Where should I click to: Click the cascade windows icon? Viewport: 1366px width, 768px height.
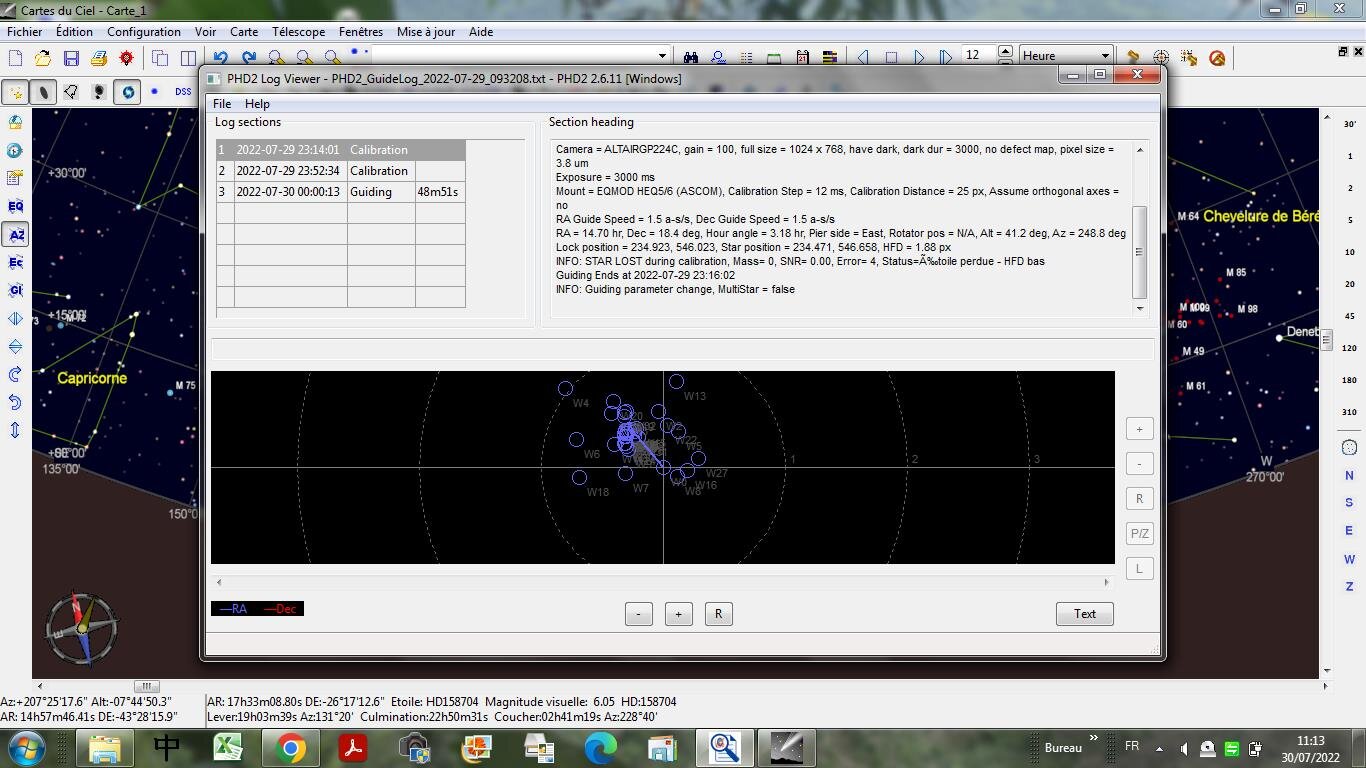click(160, 58)
